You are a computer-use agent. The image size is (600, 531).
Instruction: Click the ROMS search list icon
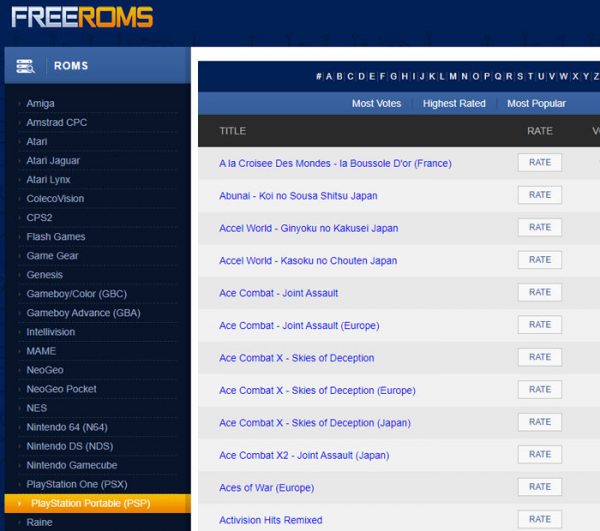point(25,66)
